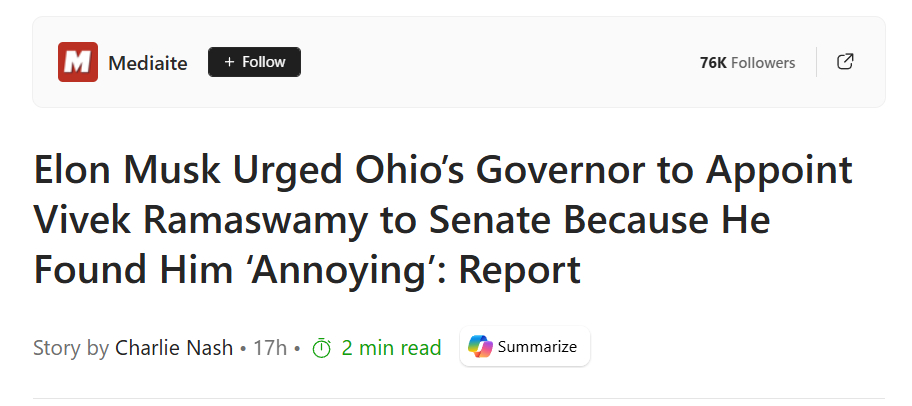
Task: Click the plus icon on Follow
Action: [x=229, y=62]
